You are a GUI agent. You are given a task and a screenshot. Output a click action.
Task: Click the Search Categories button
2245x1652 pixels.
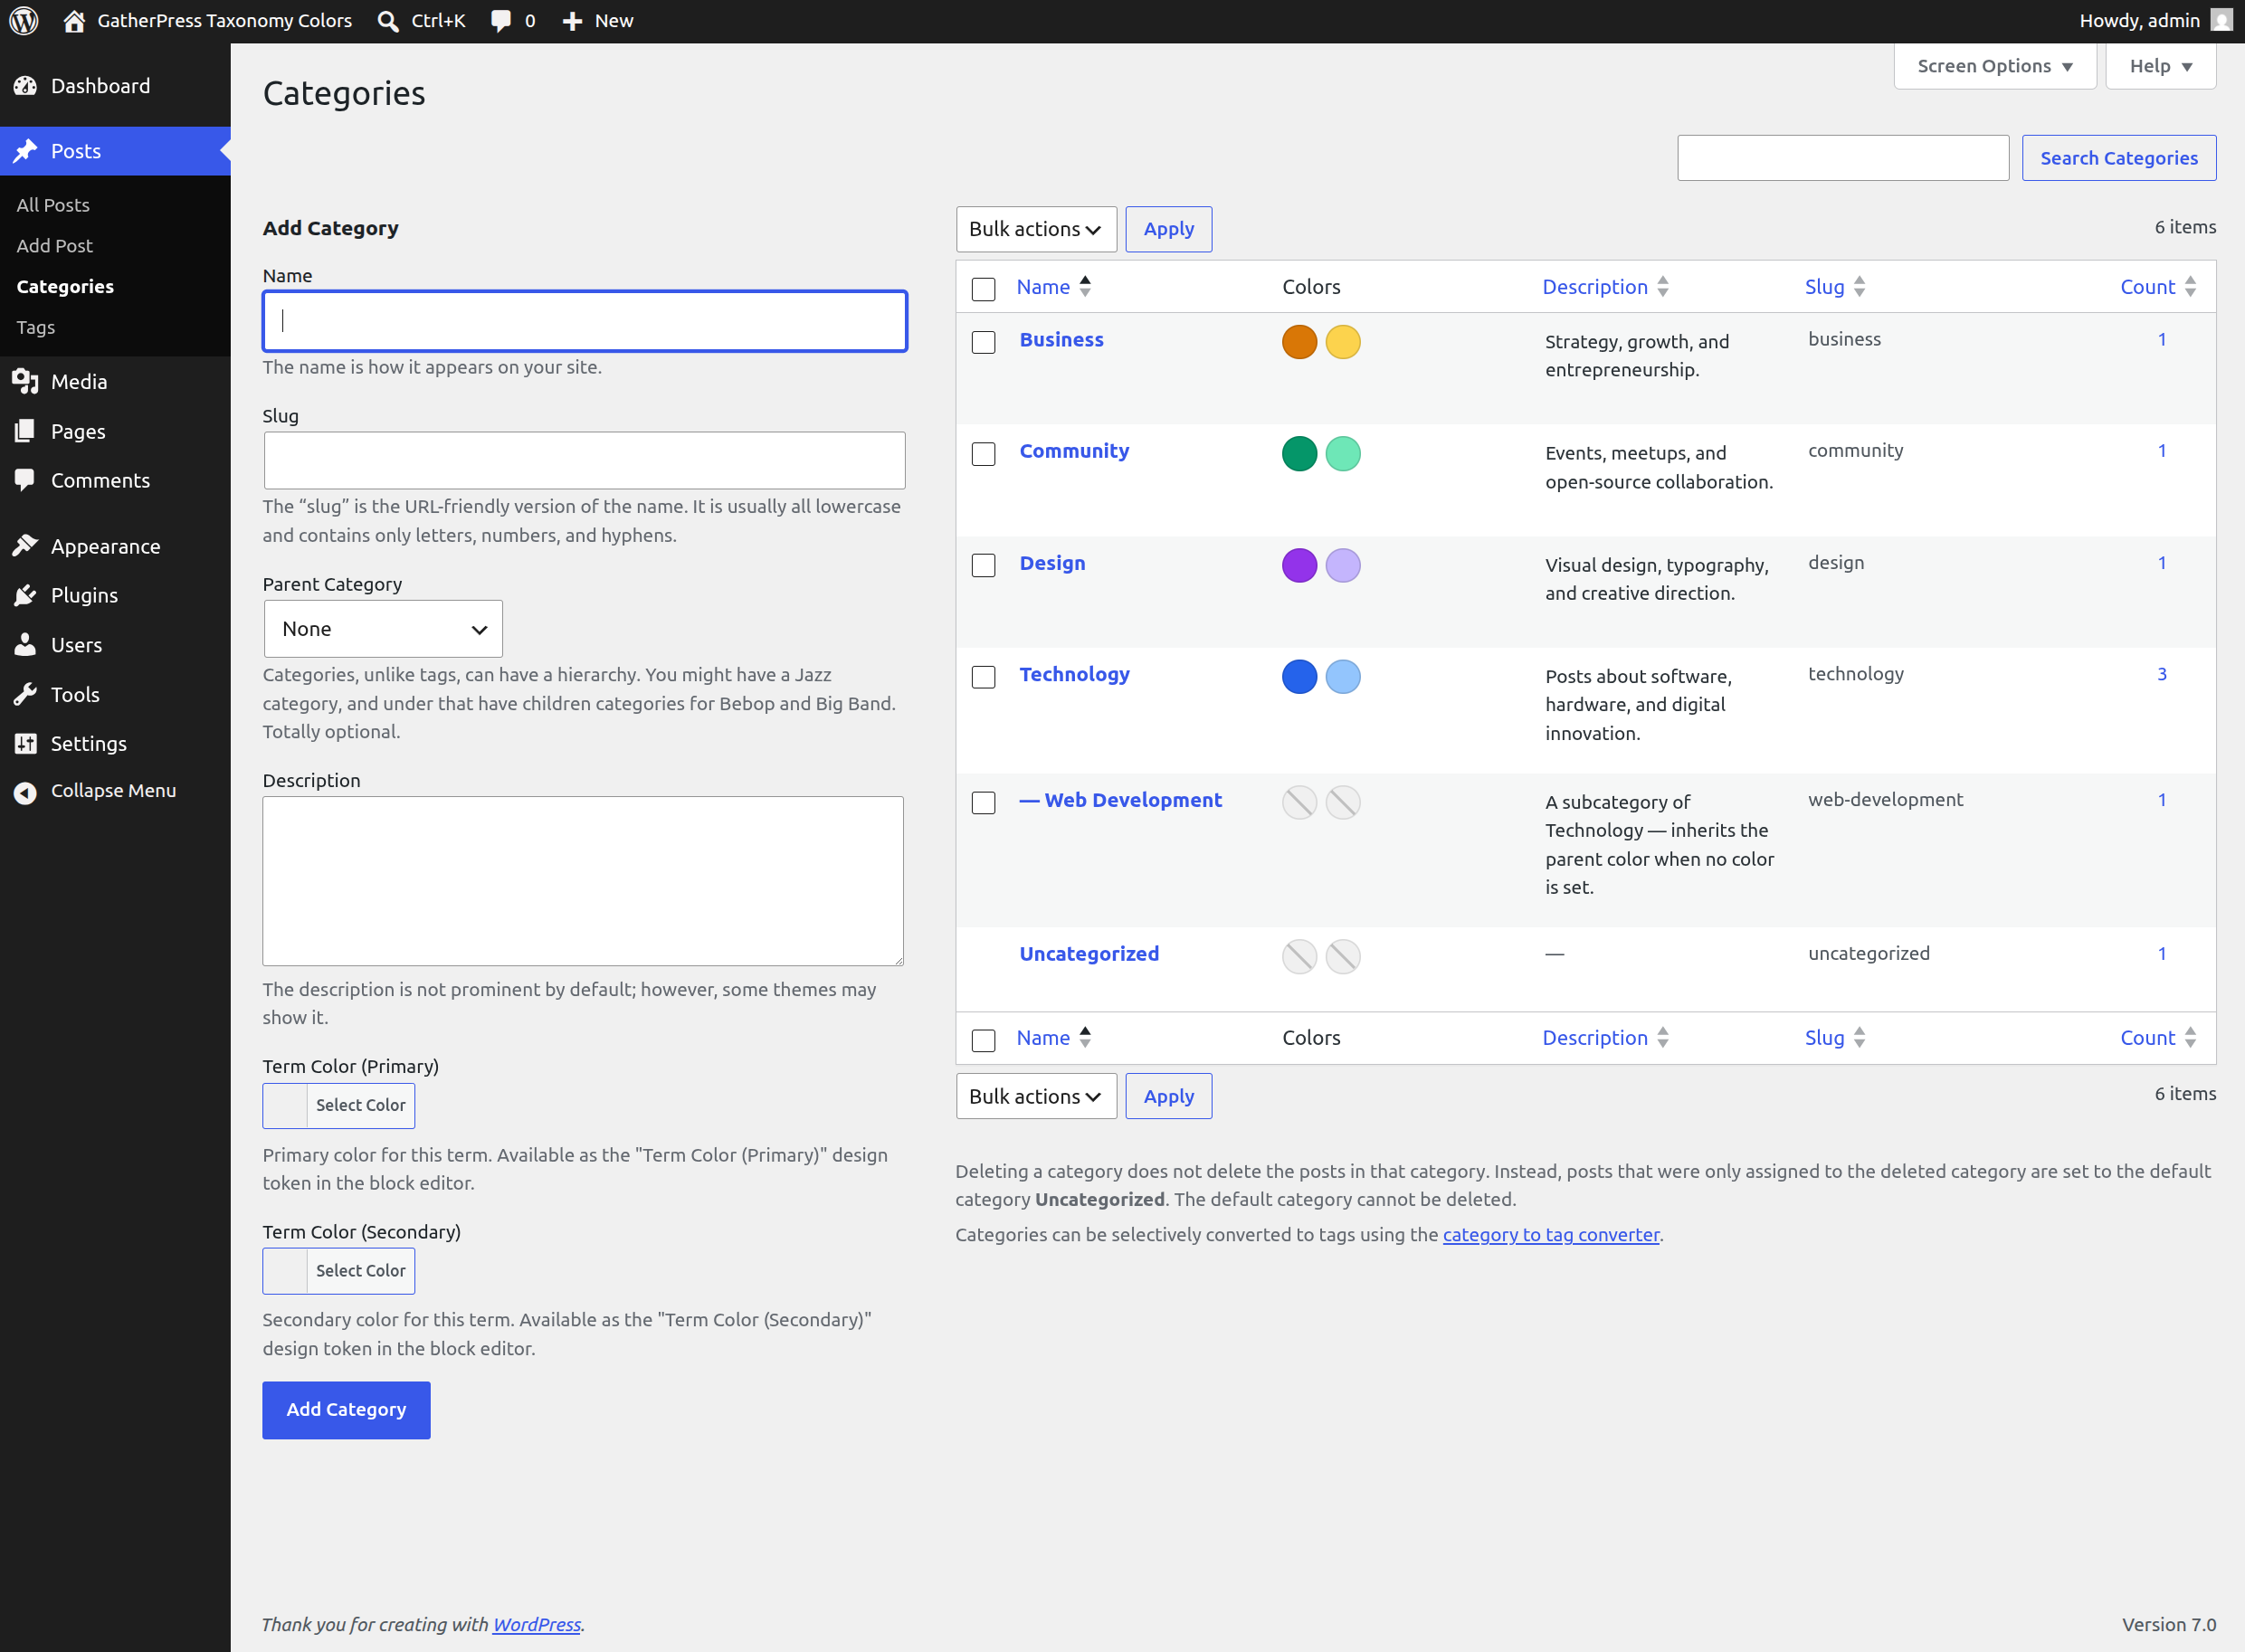[2119, 158]
